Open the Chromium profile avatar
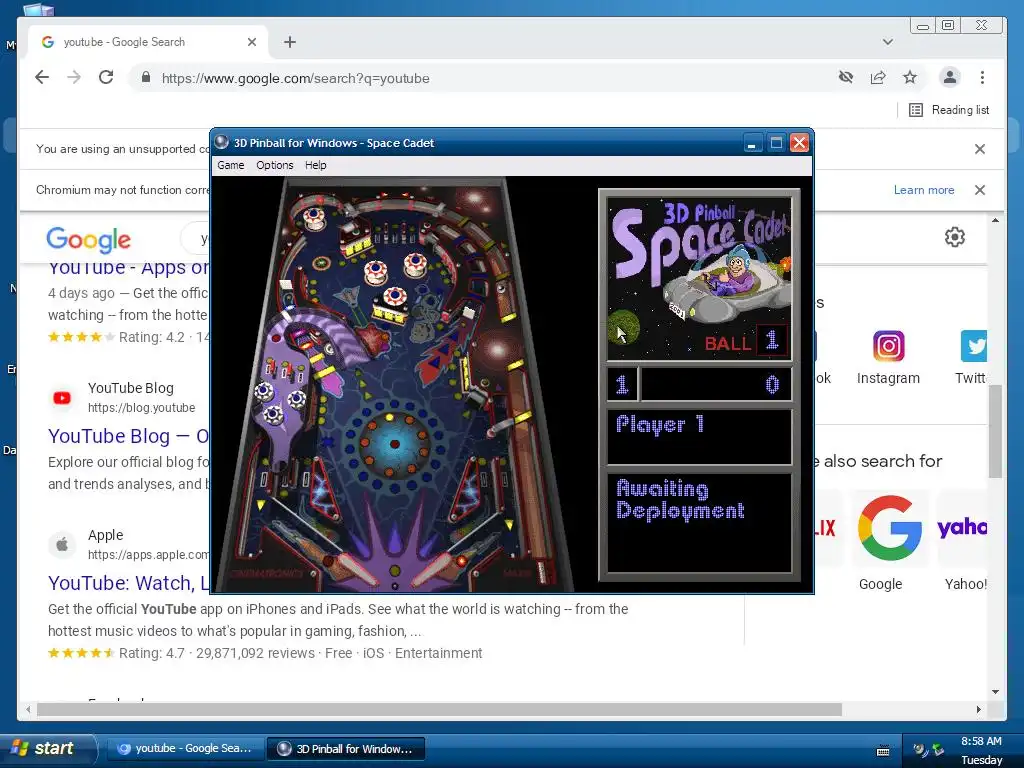This screenshot has height=768, width=1024. pos(950,78)
